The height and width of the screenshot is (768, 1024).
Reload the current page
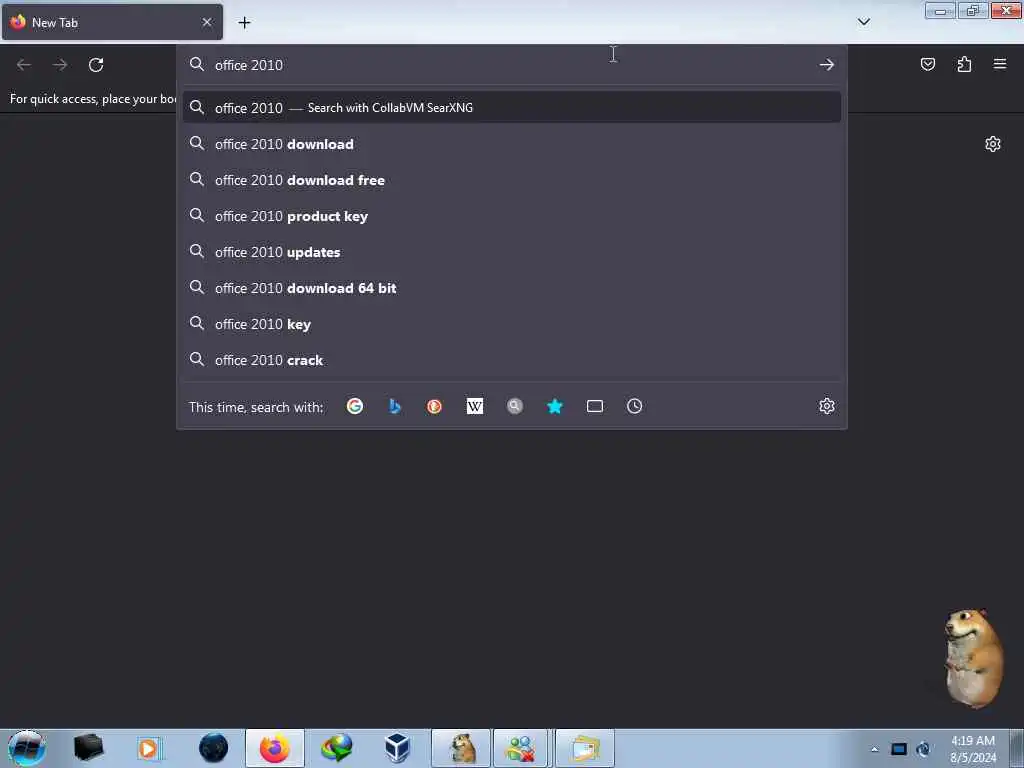click(x=96, y=65)
